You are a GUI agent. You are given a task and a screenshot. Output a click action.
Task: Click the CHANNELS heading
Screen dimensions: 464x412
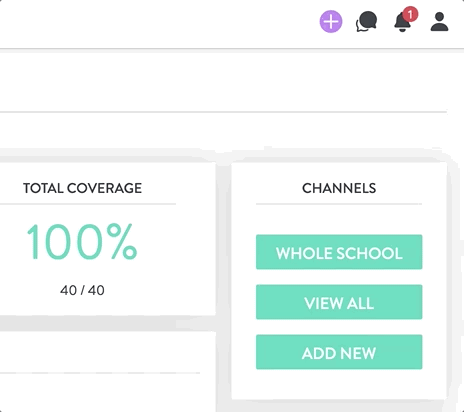339,188
